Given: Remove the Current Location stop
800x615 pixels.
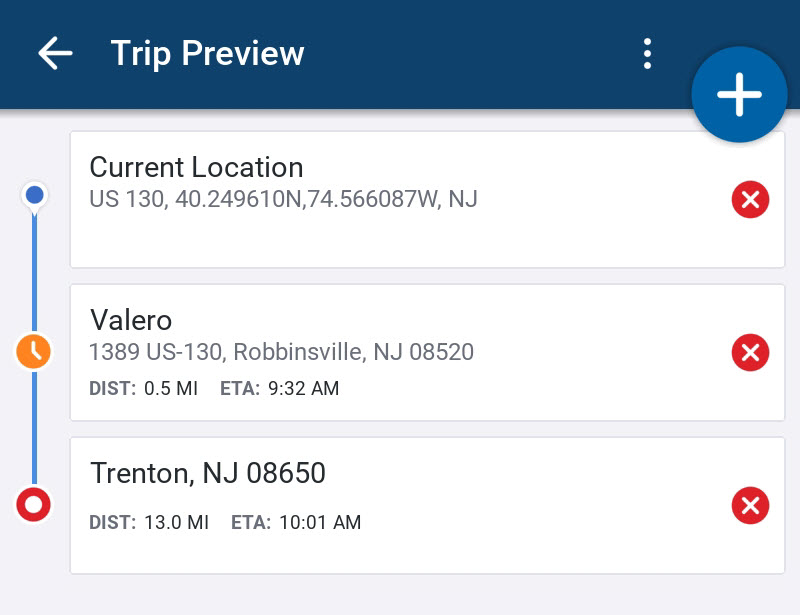Looking at the screenshot, I should point(750,201).
